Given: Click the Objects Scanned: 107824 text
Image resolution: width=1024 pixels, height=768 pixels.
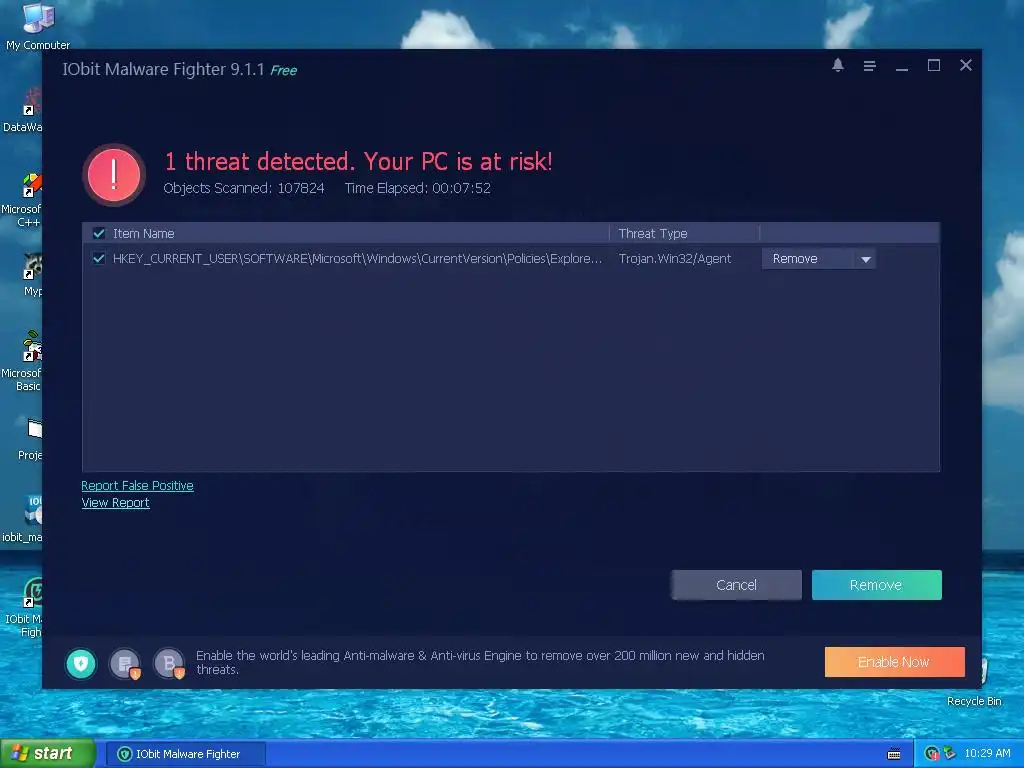Looking at the screenshot, I should tap(244, 188).
